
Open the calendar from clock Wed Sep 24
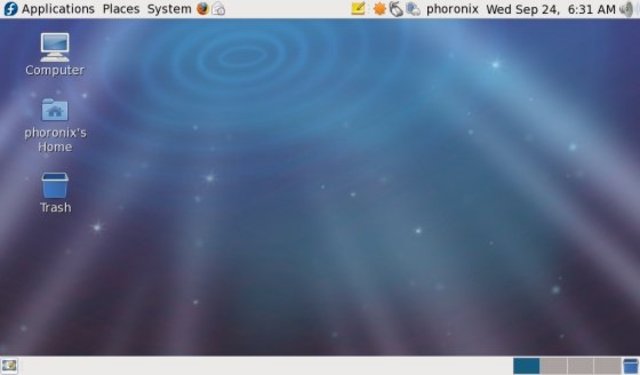coord(551,9)
